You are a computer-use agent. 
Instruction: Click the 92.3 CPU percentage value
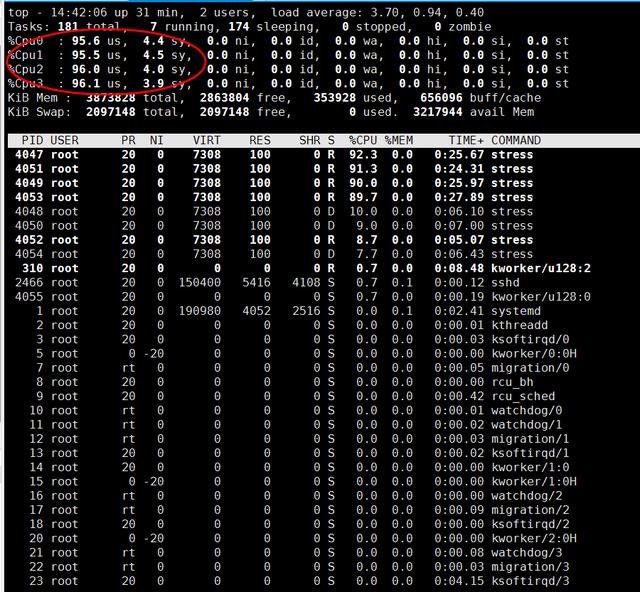point(363,155)
